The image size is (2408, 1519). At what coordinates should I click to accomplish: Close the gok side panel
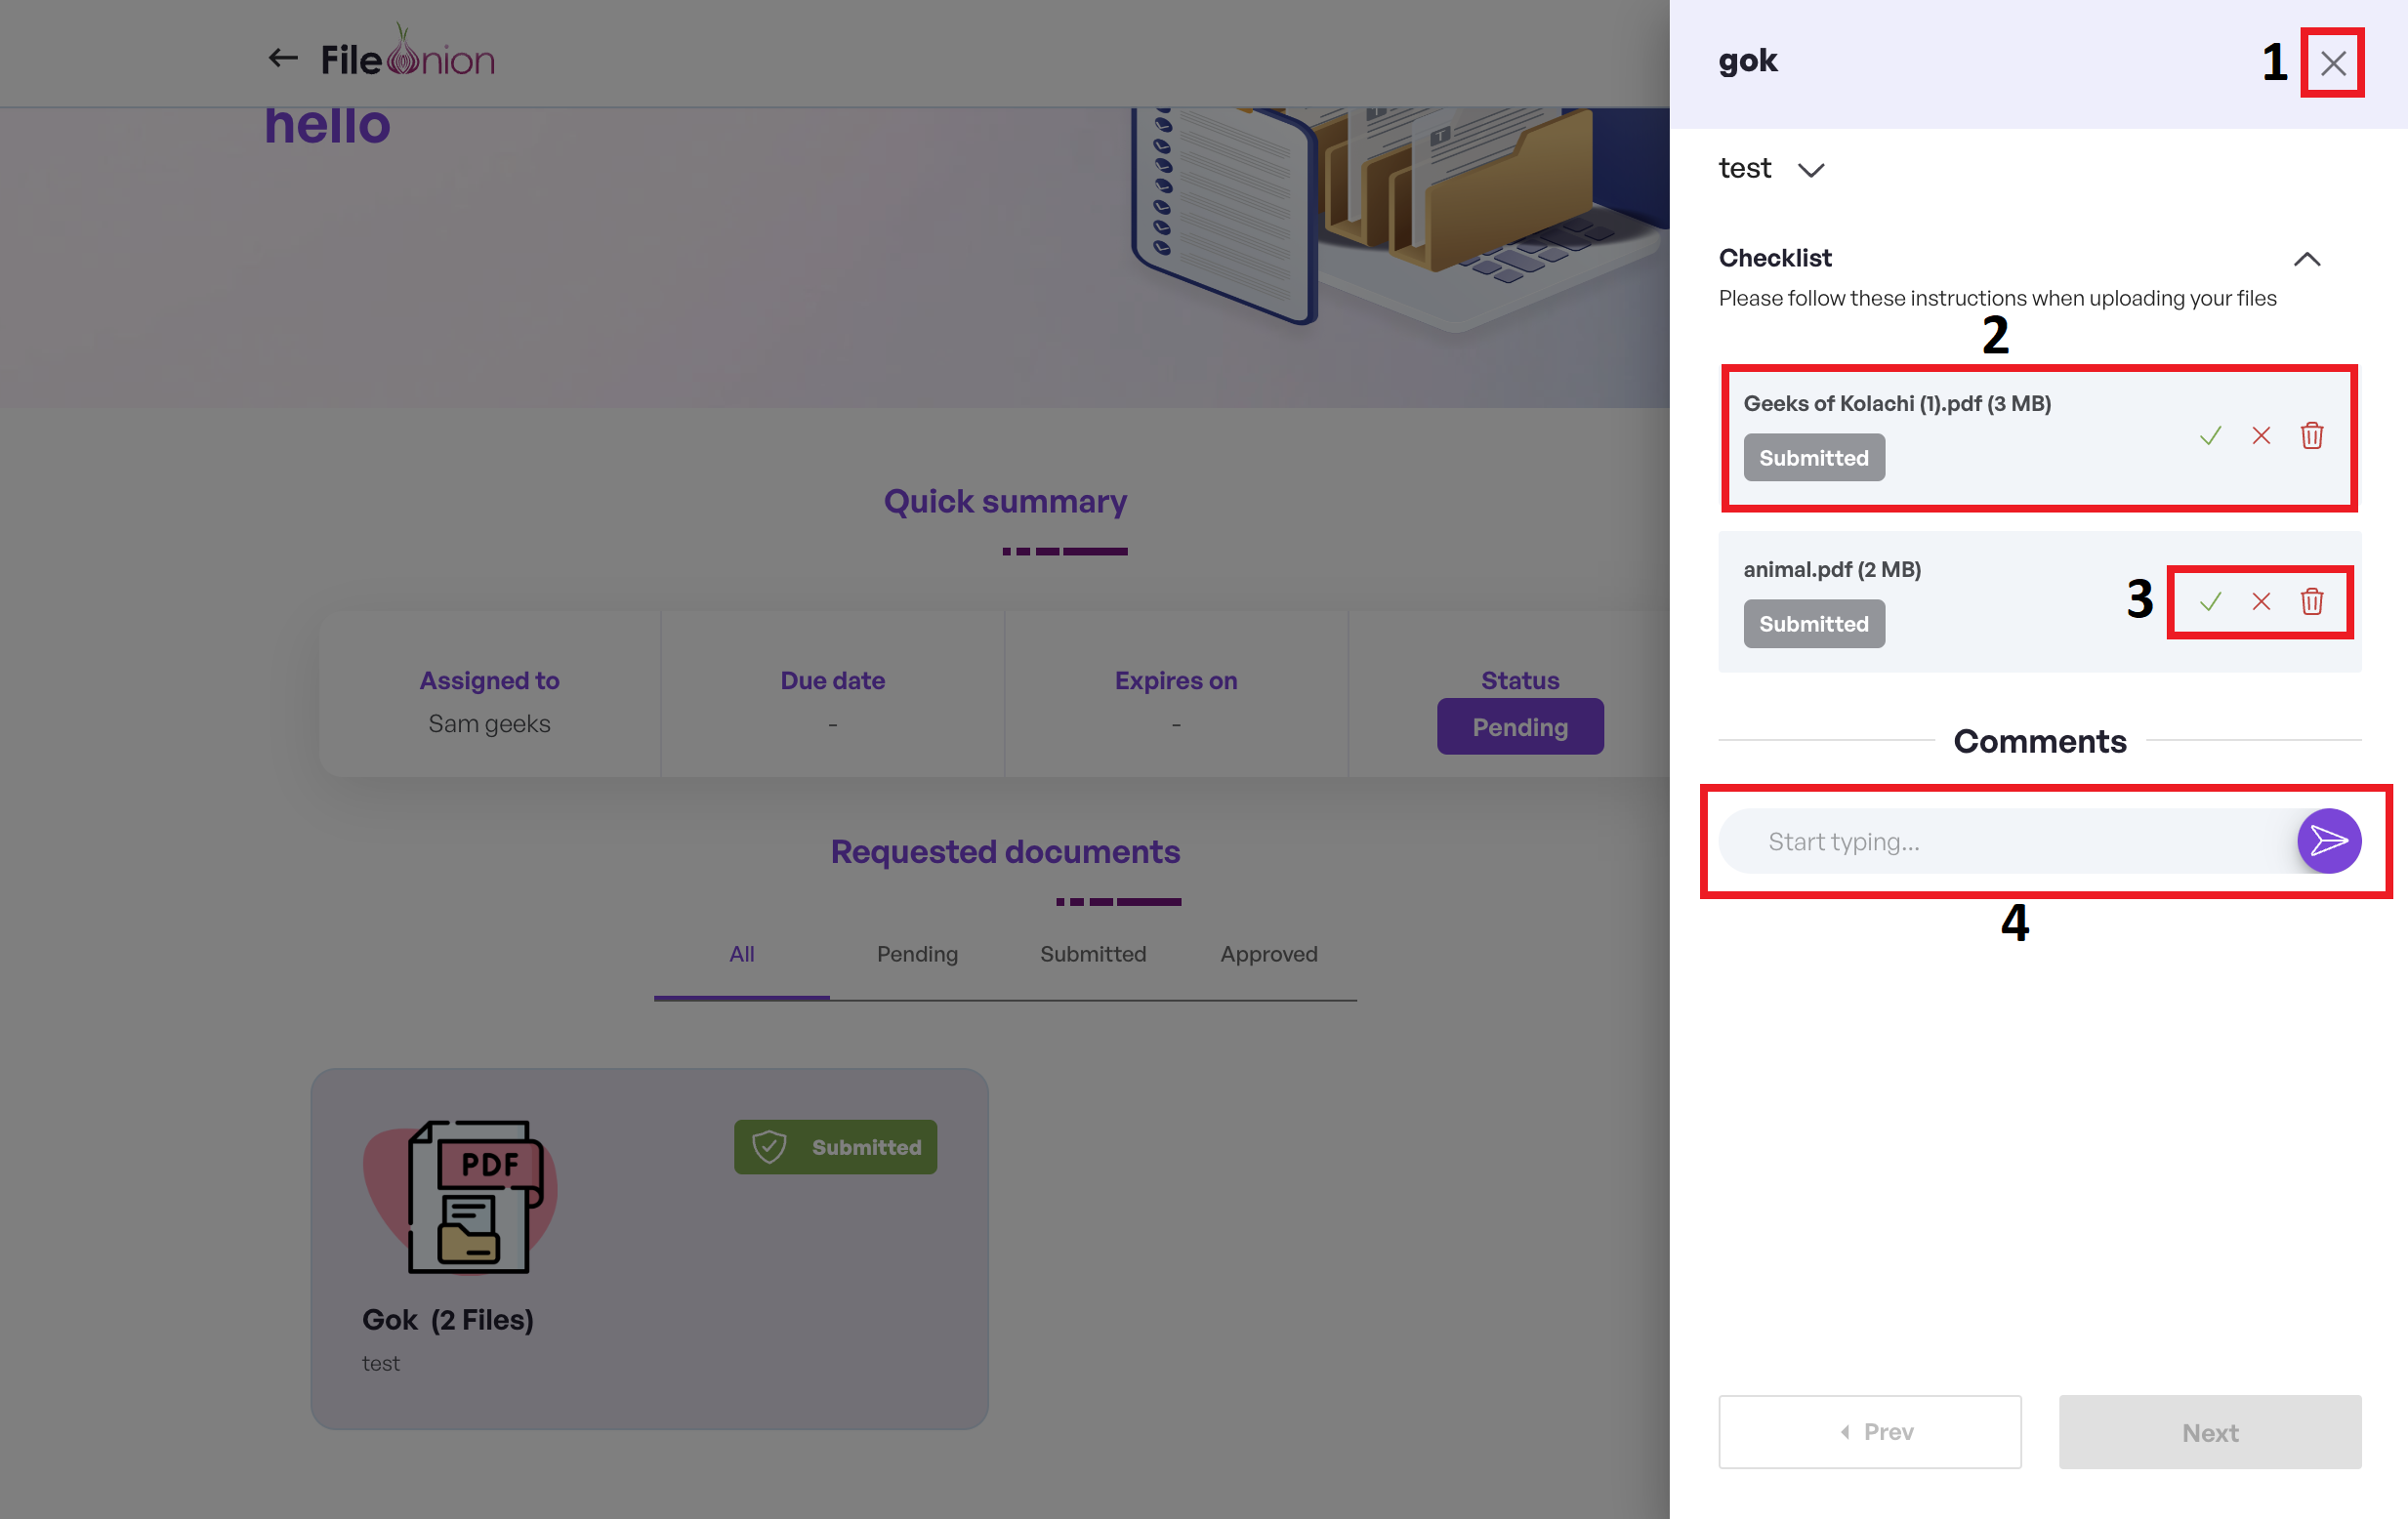click(2333, 64)
